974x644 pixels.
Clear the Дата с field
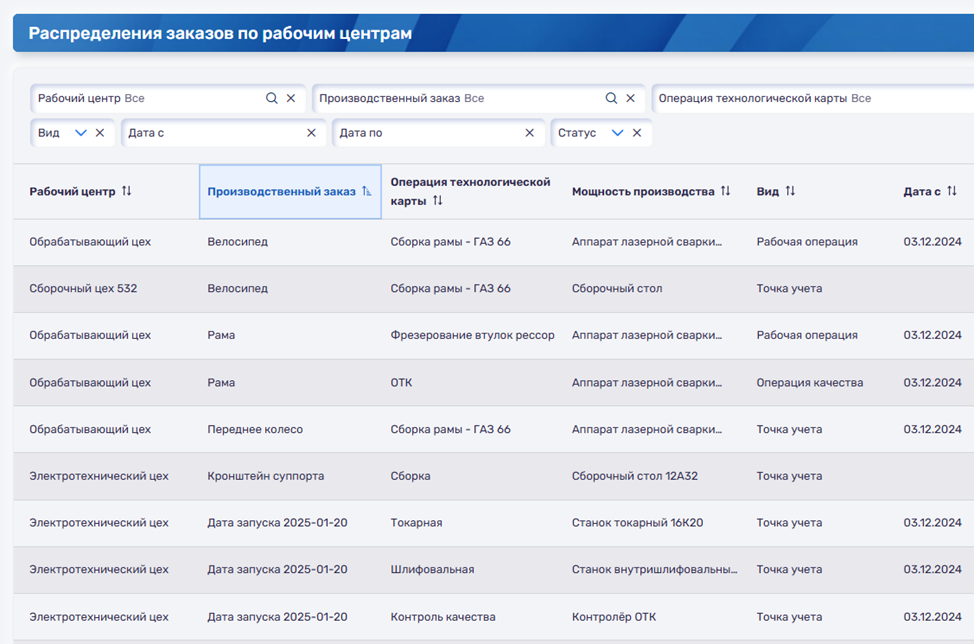pyautogui.click(x=311, y=133)
